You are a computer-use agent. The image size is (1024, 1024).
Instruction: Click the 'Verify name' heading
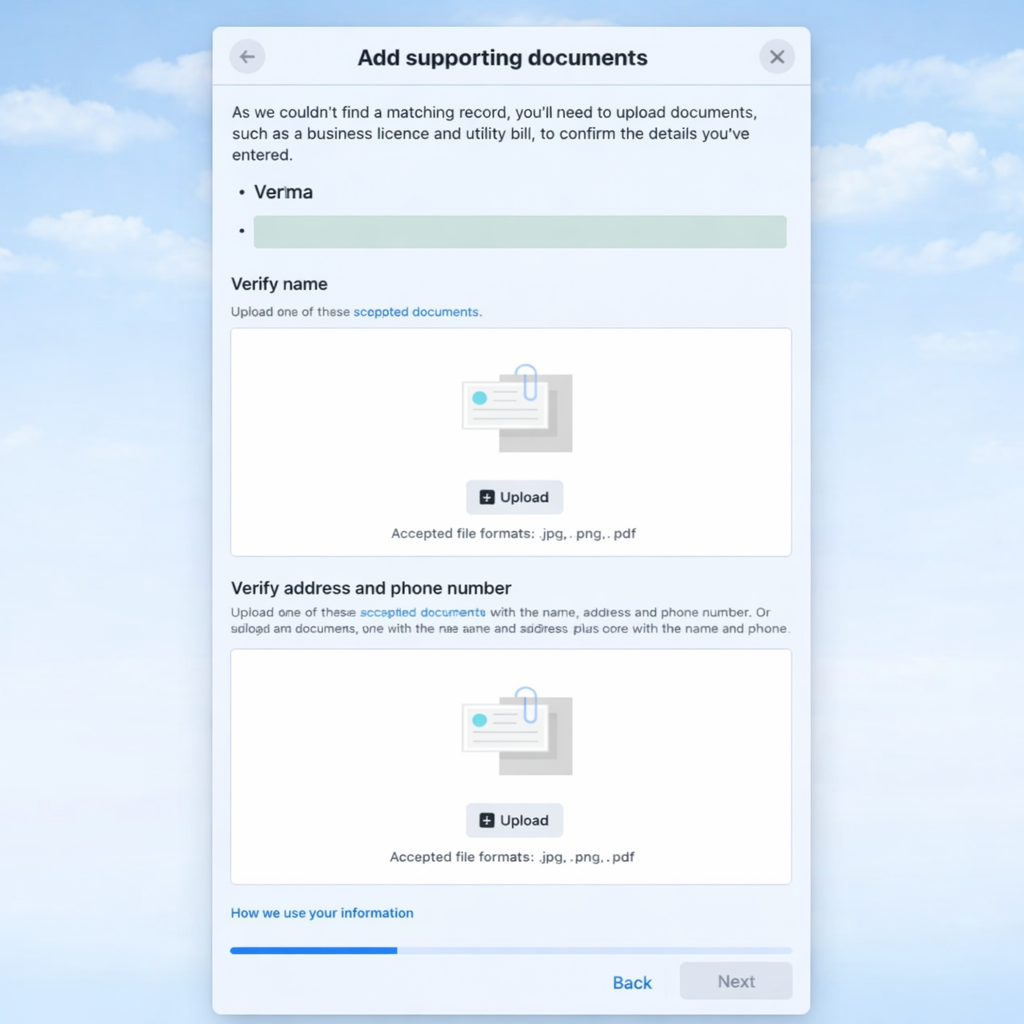(x=279, y=284)
